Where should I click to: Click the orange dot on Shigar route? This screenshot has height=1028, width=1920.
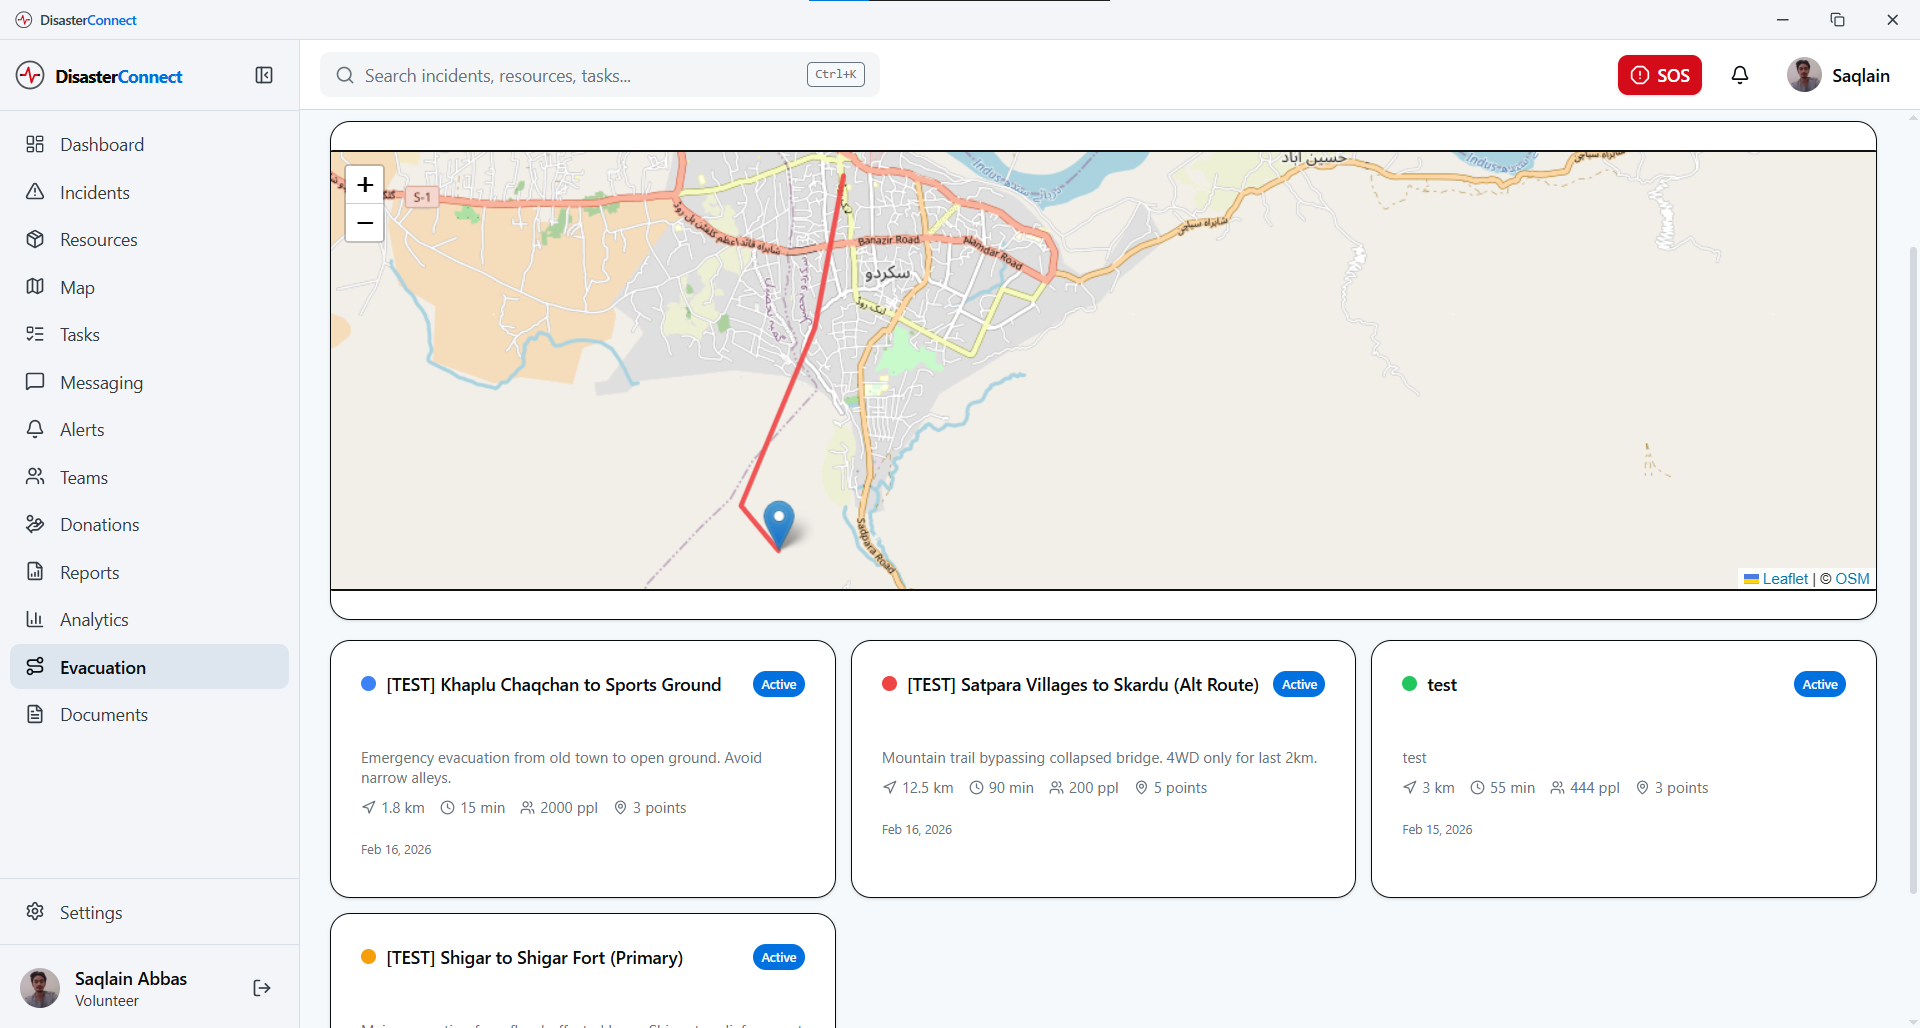click(368, 957)
